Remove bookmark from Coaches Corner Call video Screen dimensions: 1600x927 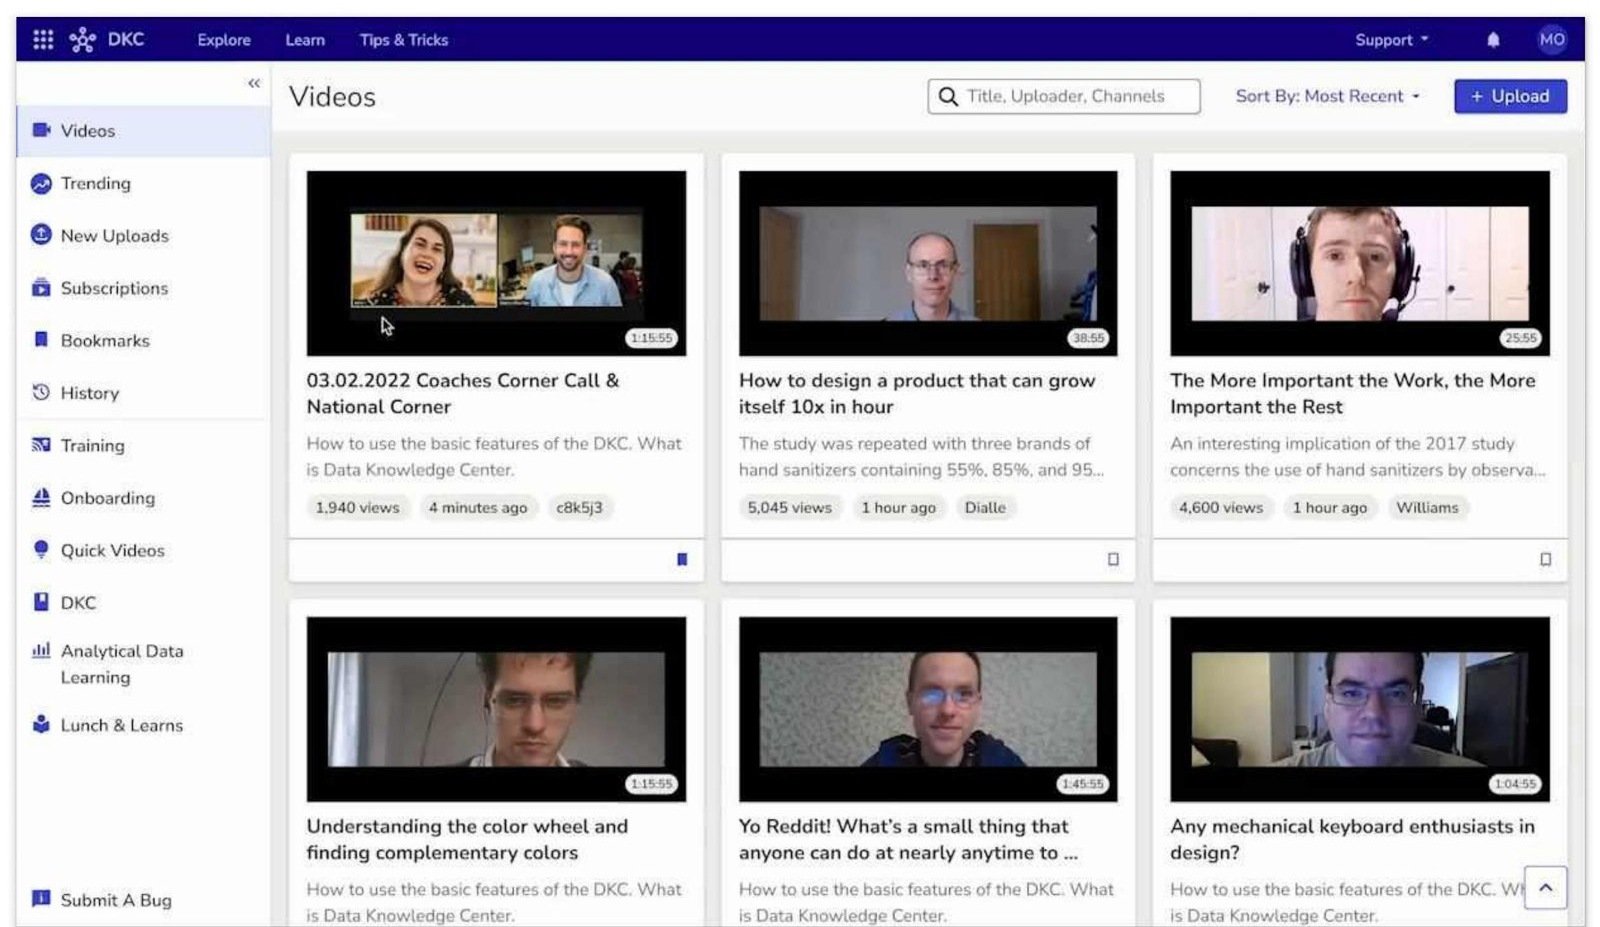tap(682, 560)
